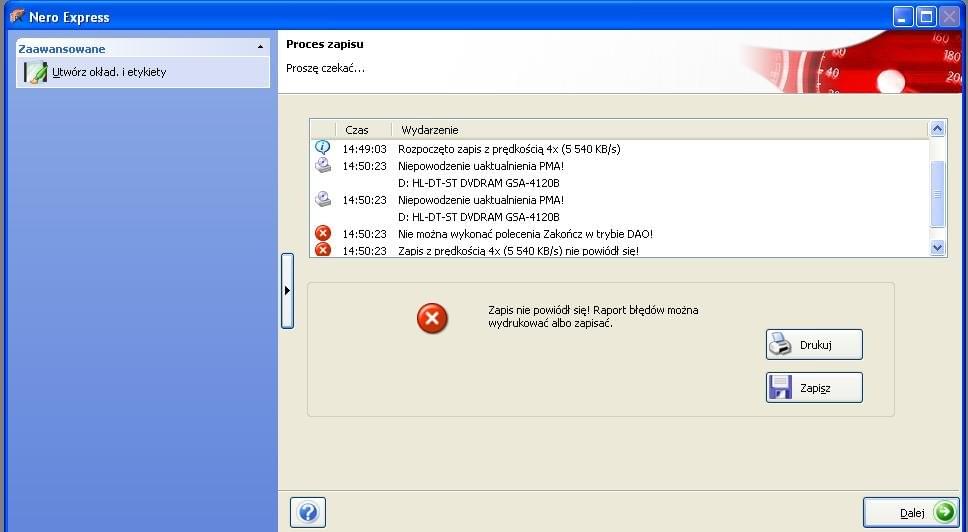This screenshot has width=968, height=532.
Task: Toggle the side panel with the black arrow handle
Action: click(x=287, y=290)
